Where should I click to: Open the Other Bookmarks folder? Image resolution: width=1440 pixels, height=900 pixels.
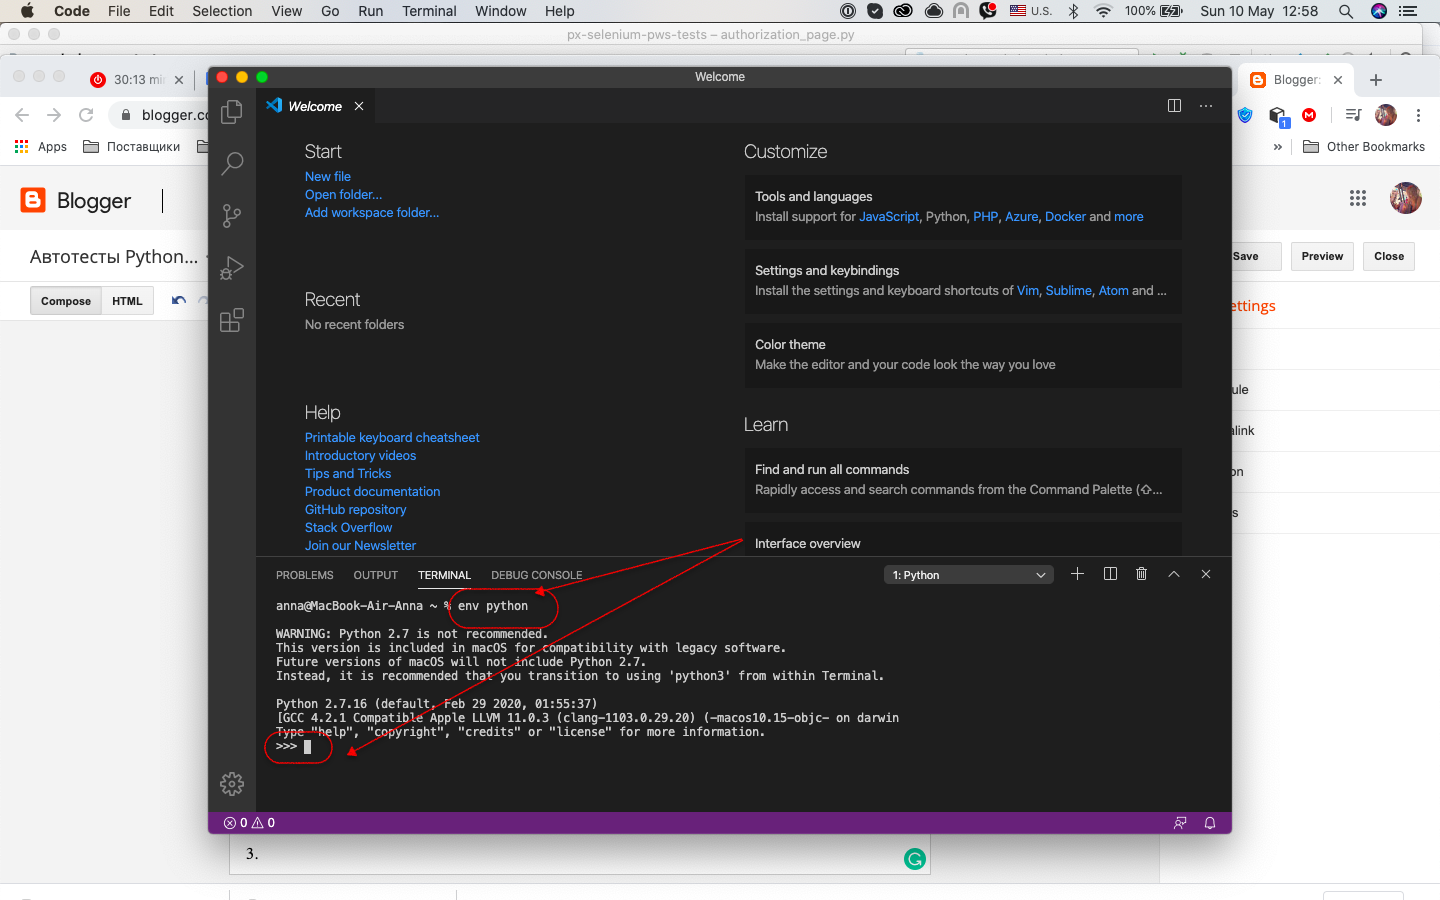point(1364,147)
